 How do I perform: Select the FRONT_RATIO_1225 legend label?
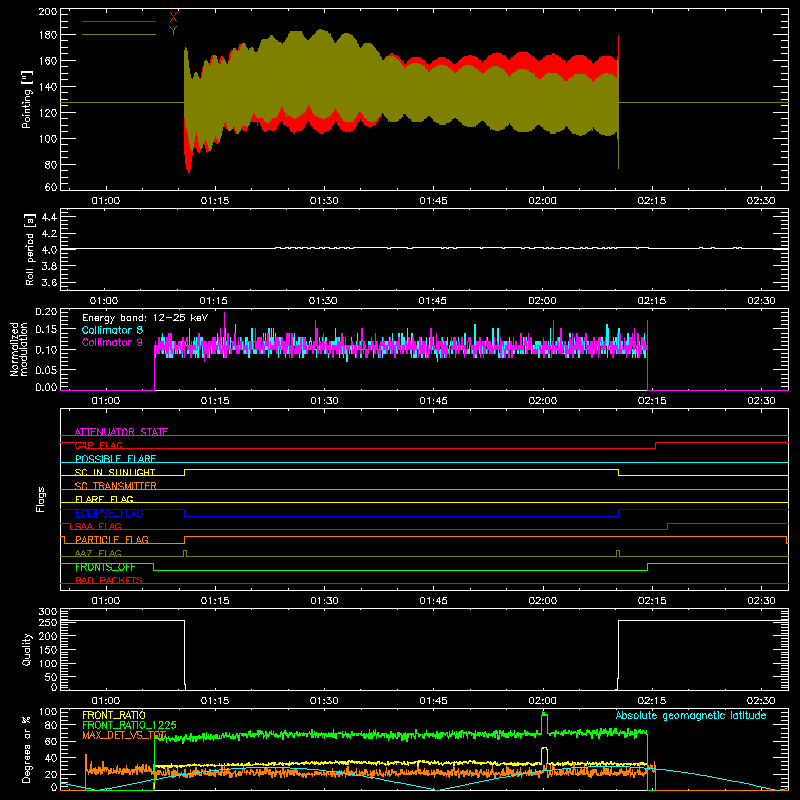(x=129, y=725)
